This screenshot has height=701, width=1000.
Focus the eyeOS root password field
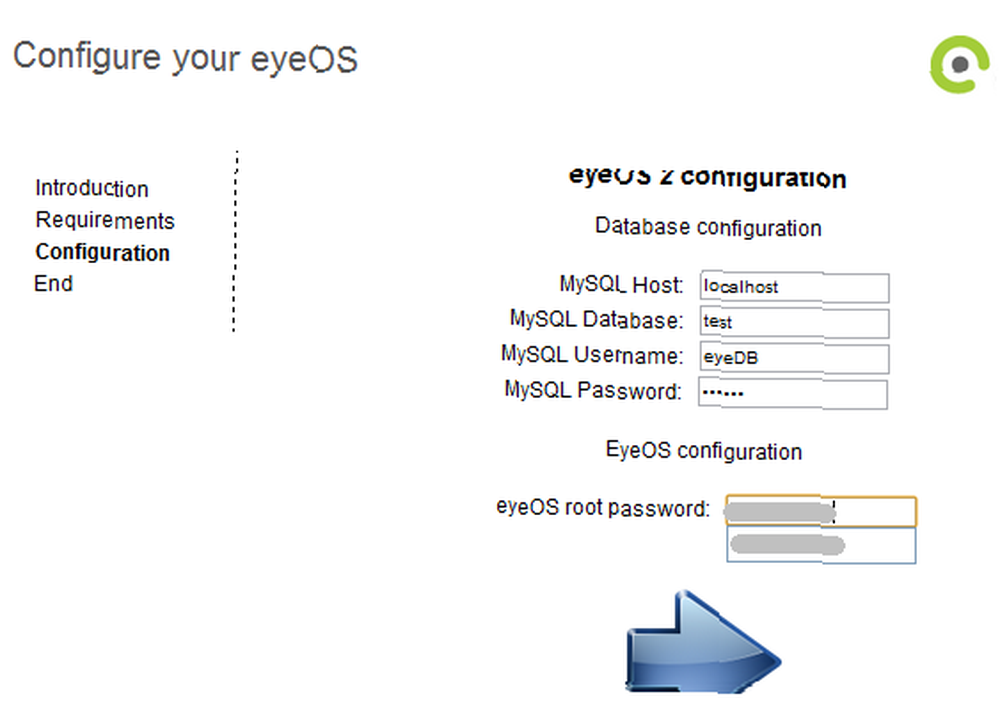[821, 511]
